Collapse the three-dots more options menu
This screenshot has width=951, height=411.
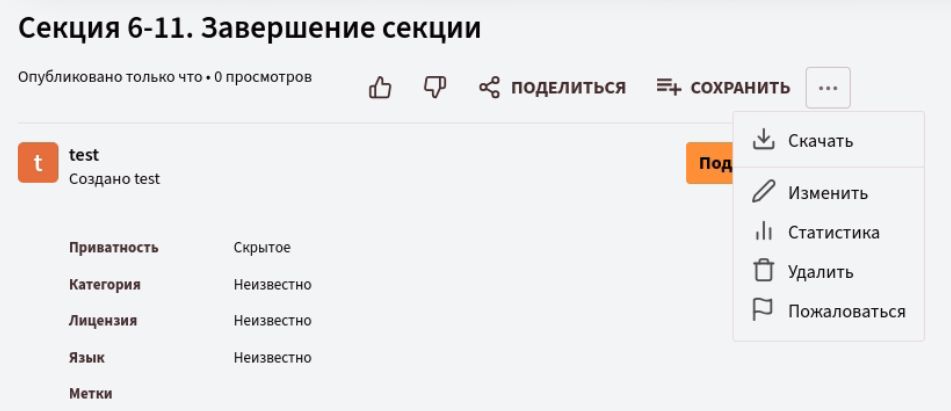coord(828,88)
